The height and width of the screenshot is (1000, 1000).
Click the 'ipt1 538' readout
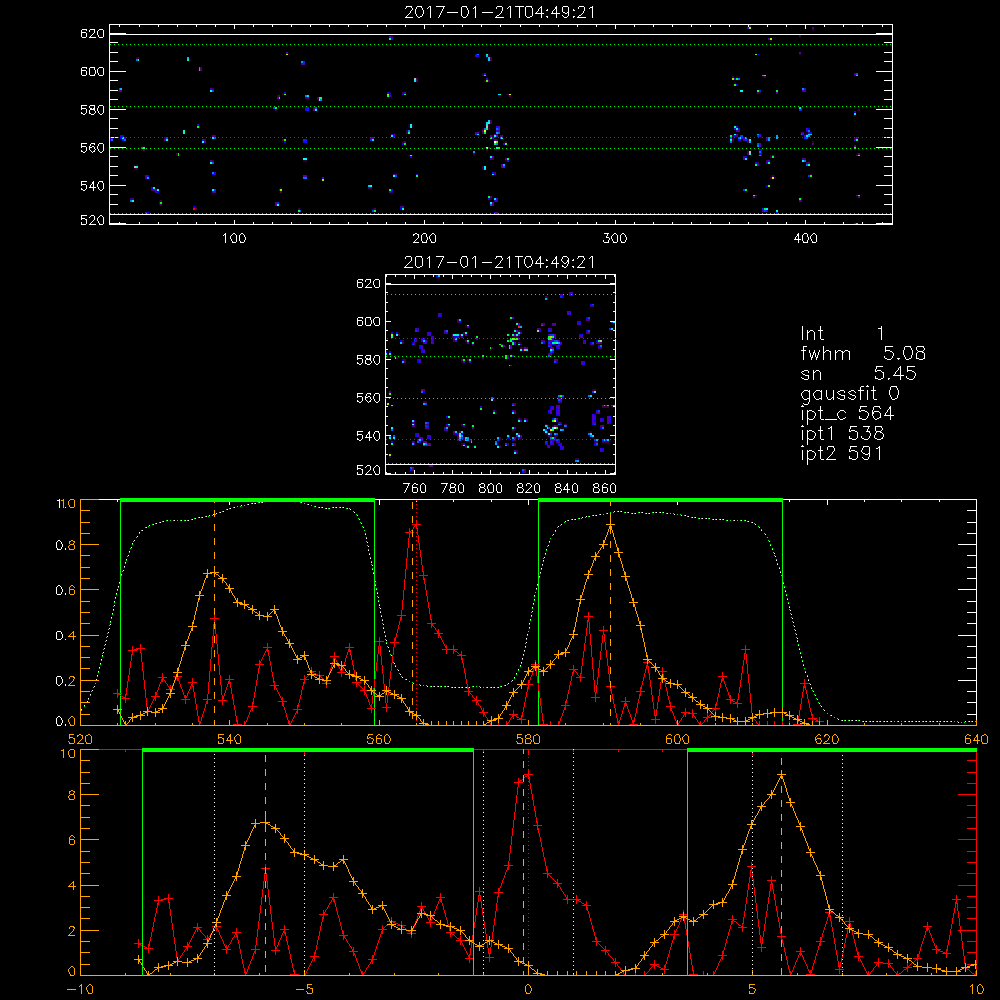click(x=842, y=434)
